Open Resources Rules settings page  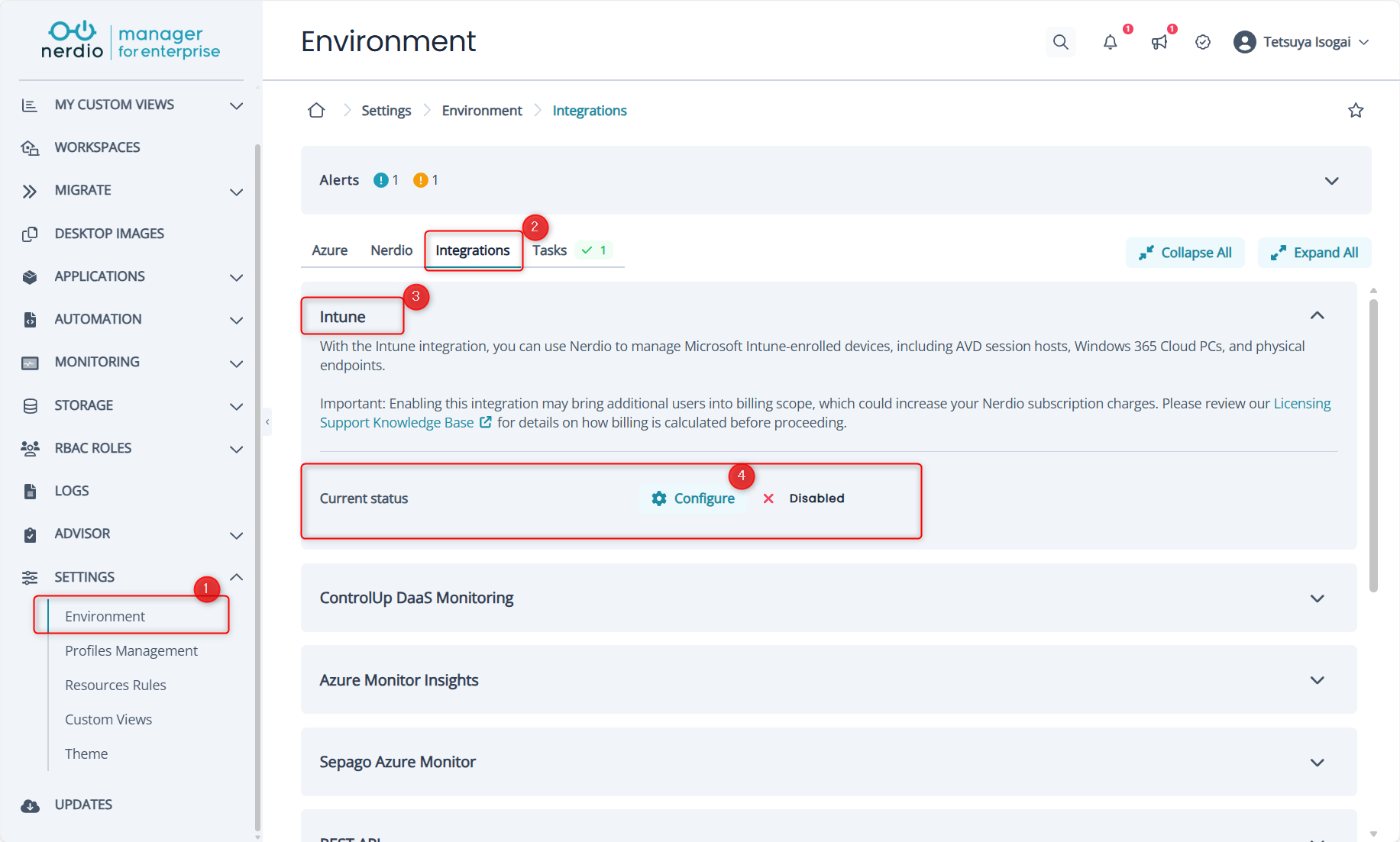click(x=115, y=685)
